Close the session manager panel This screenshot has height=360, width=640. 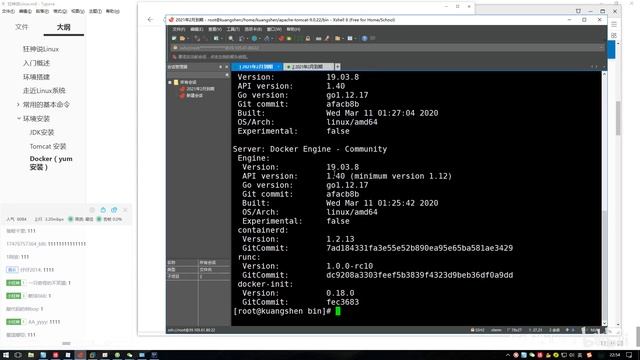[227, 67]
